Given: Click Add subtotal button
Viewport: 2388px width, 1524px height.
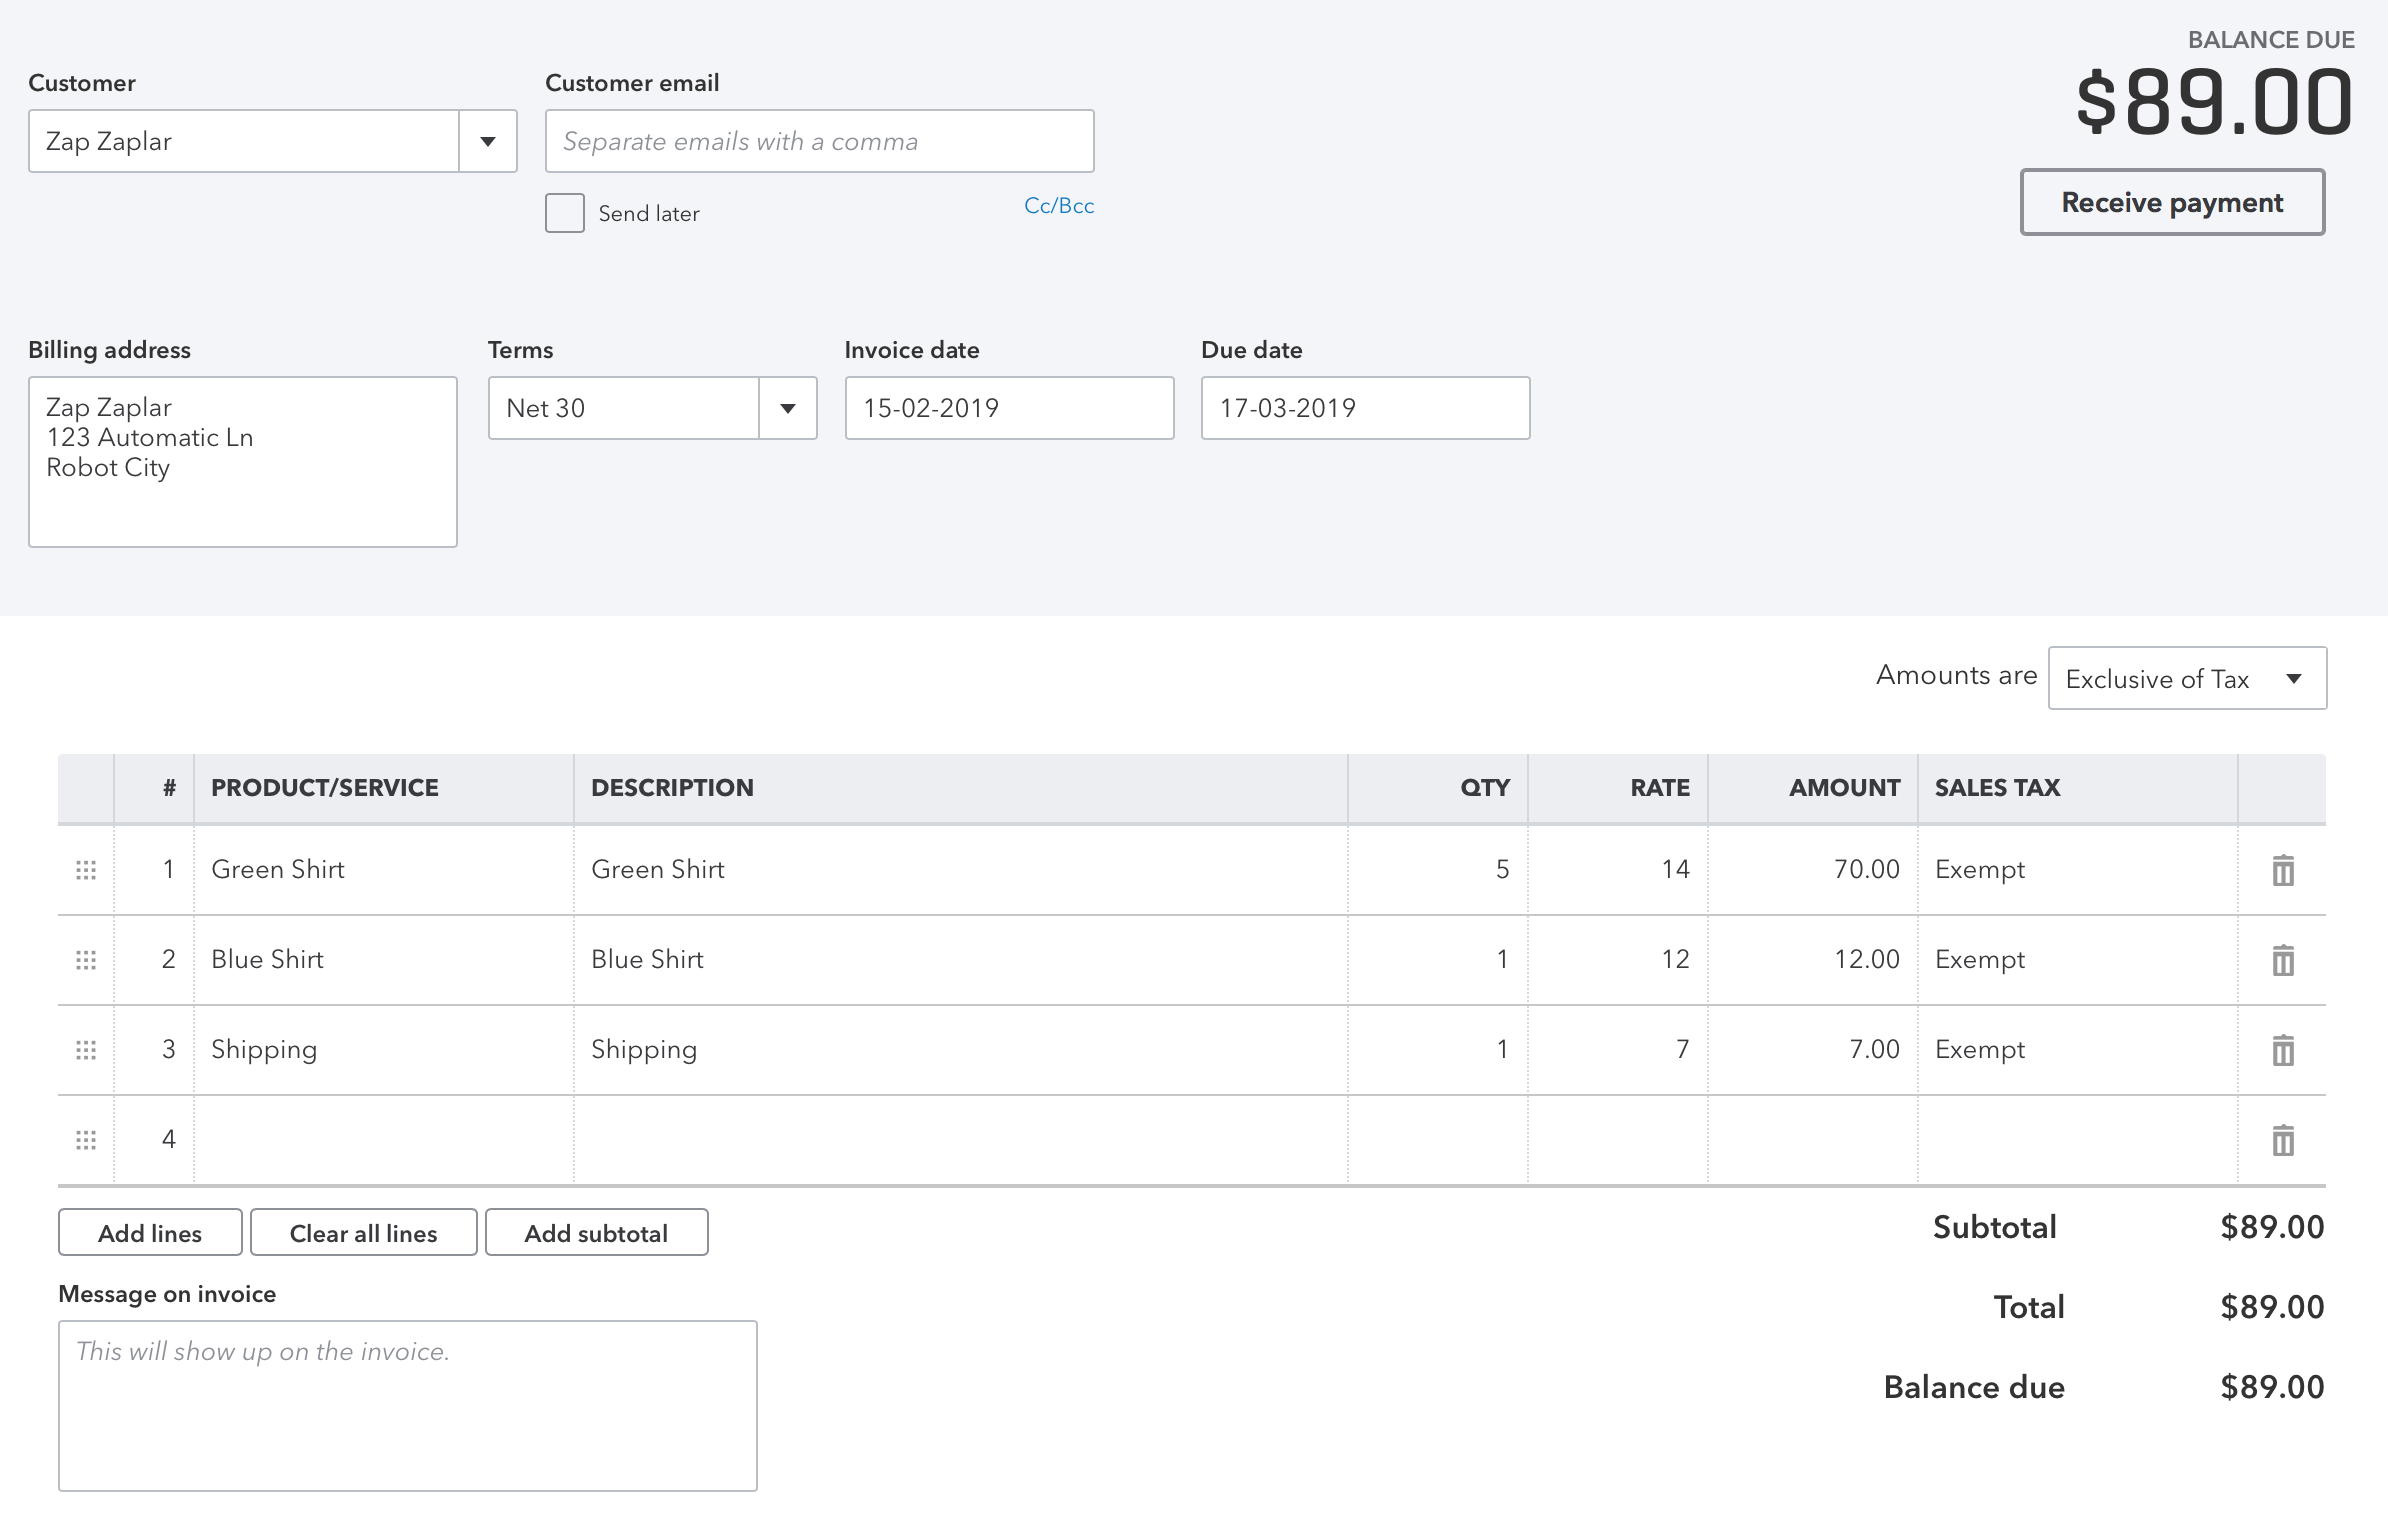Looking at the screenshot, I should click(596, 1233).
